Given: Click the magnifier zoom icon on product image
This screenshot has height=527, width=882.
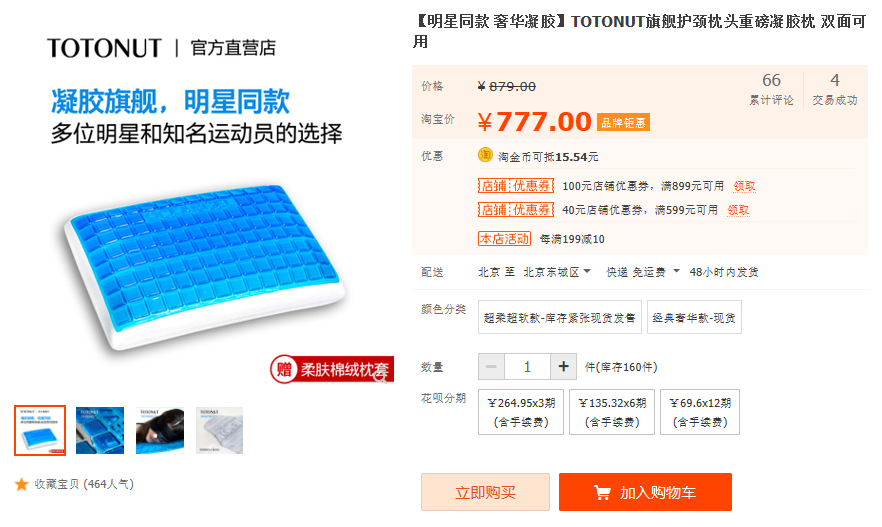Looking at the screenshot, I should click(381, 376).
